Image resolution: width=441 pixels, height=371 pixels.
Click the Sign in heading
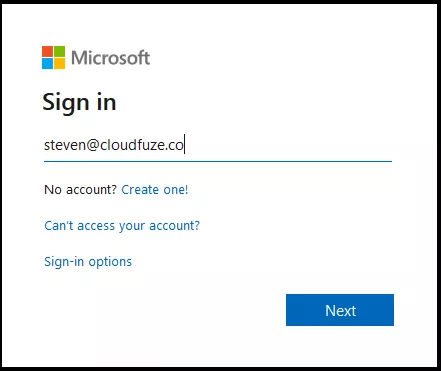[x=79, y=102]
